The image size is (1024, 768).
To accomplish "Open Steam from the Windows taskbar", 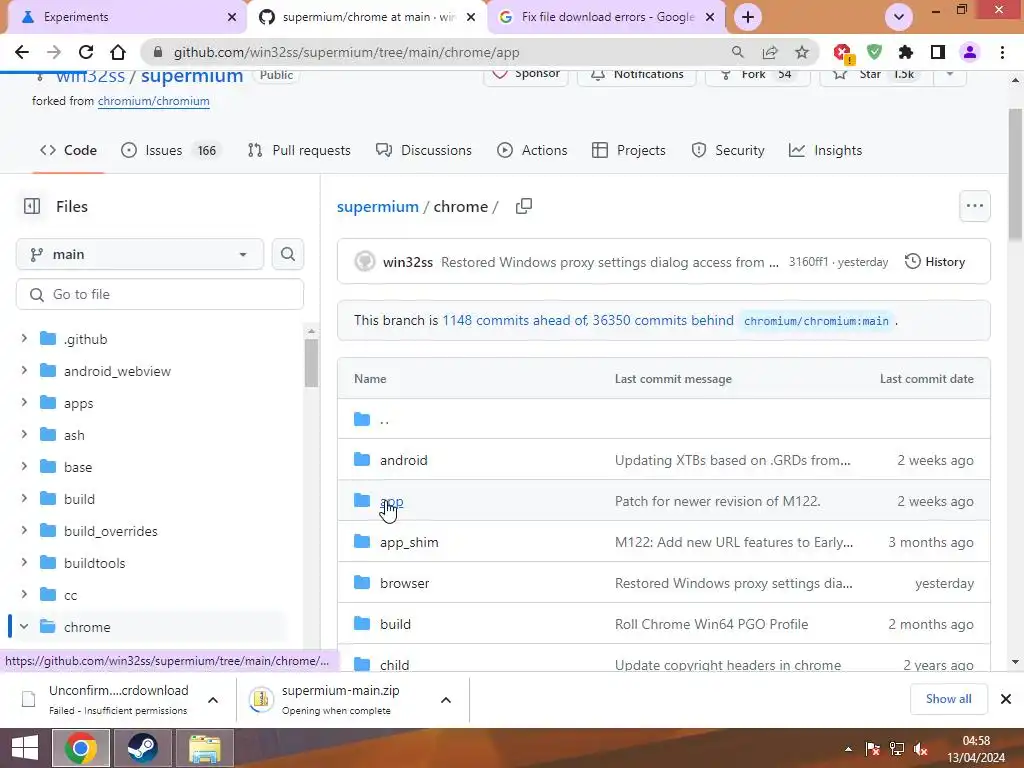I will [x=142, y=748].
